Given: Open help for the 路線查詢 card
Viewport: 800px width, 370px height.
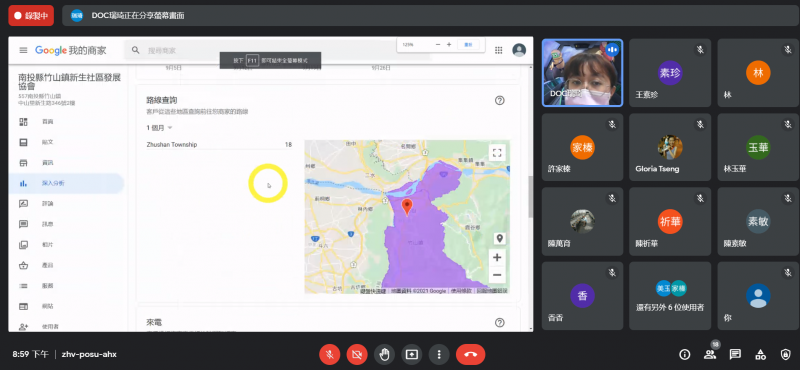Looking at the screenshot, I should (x=499, y=101).
